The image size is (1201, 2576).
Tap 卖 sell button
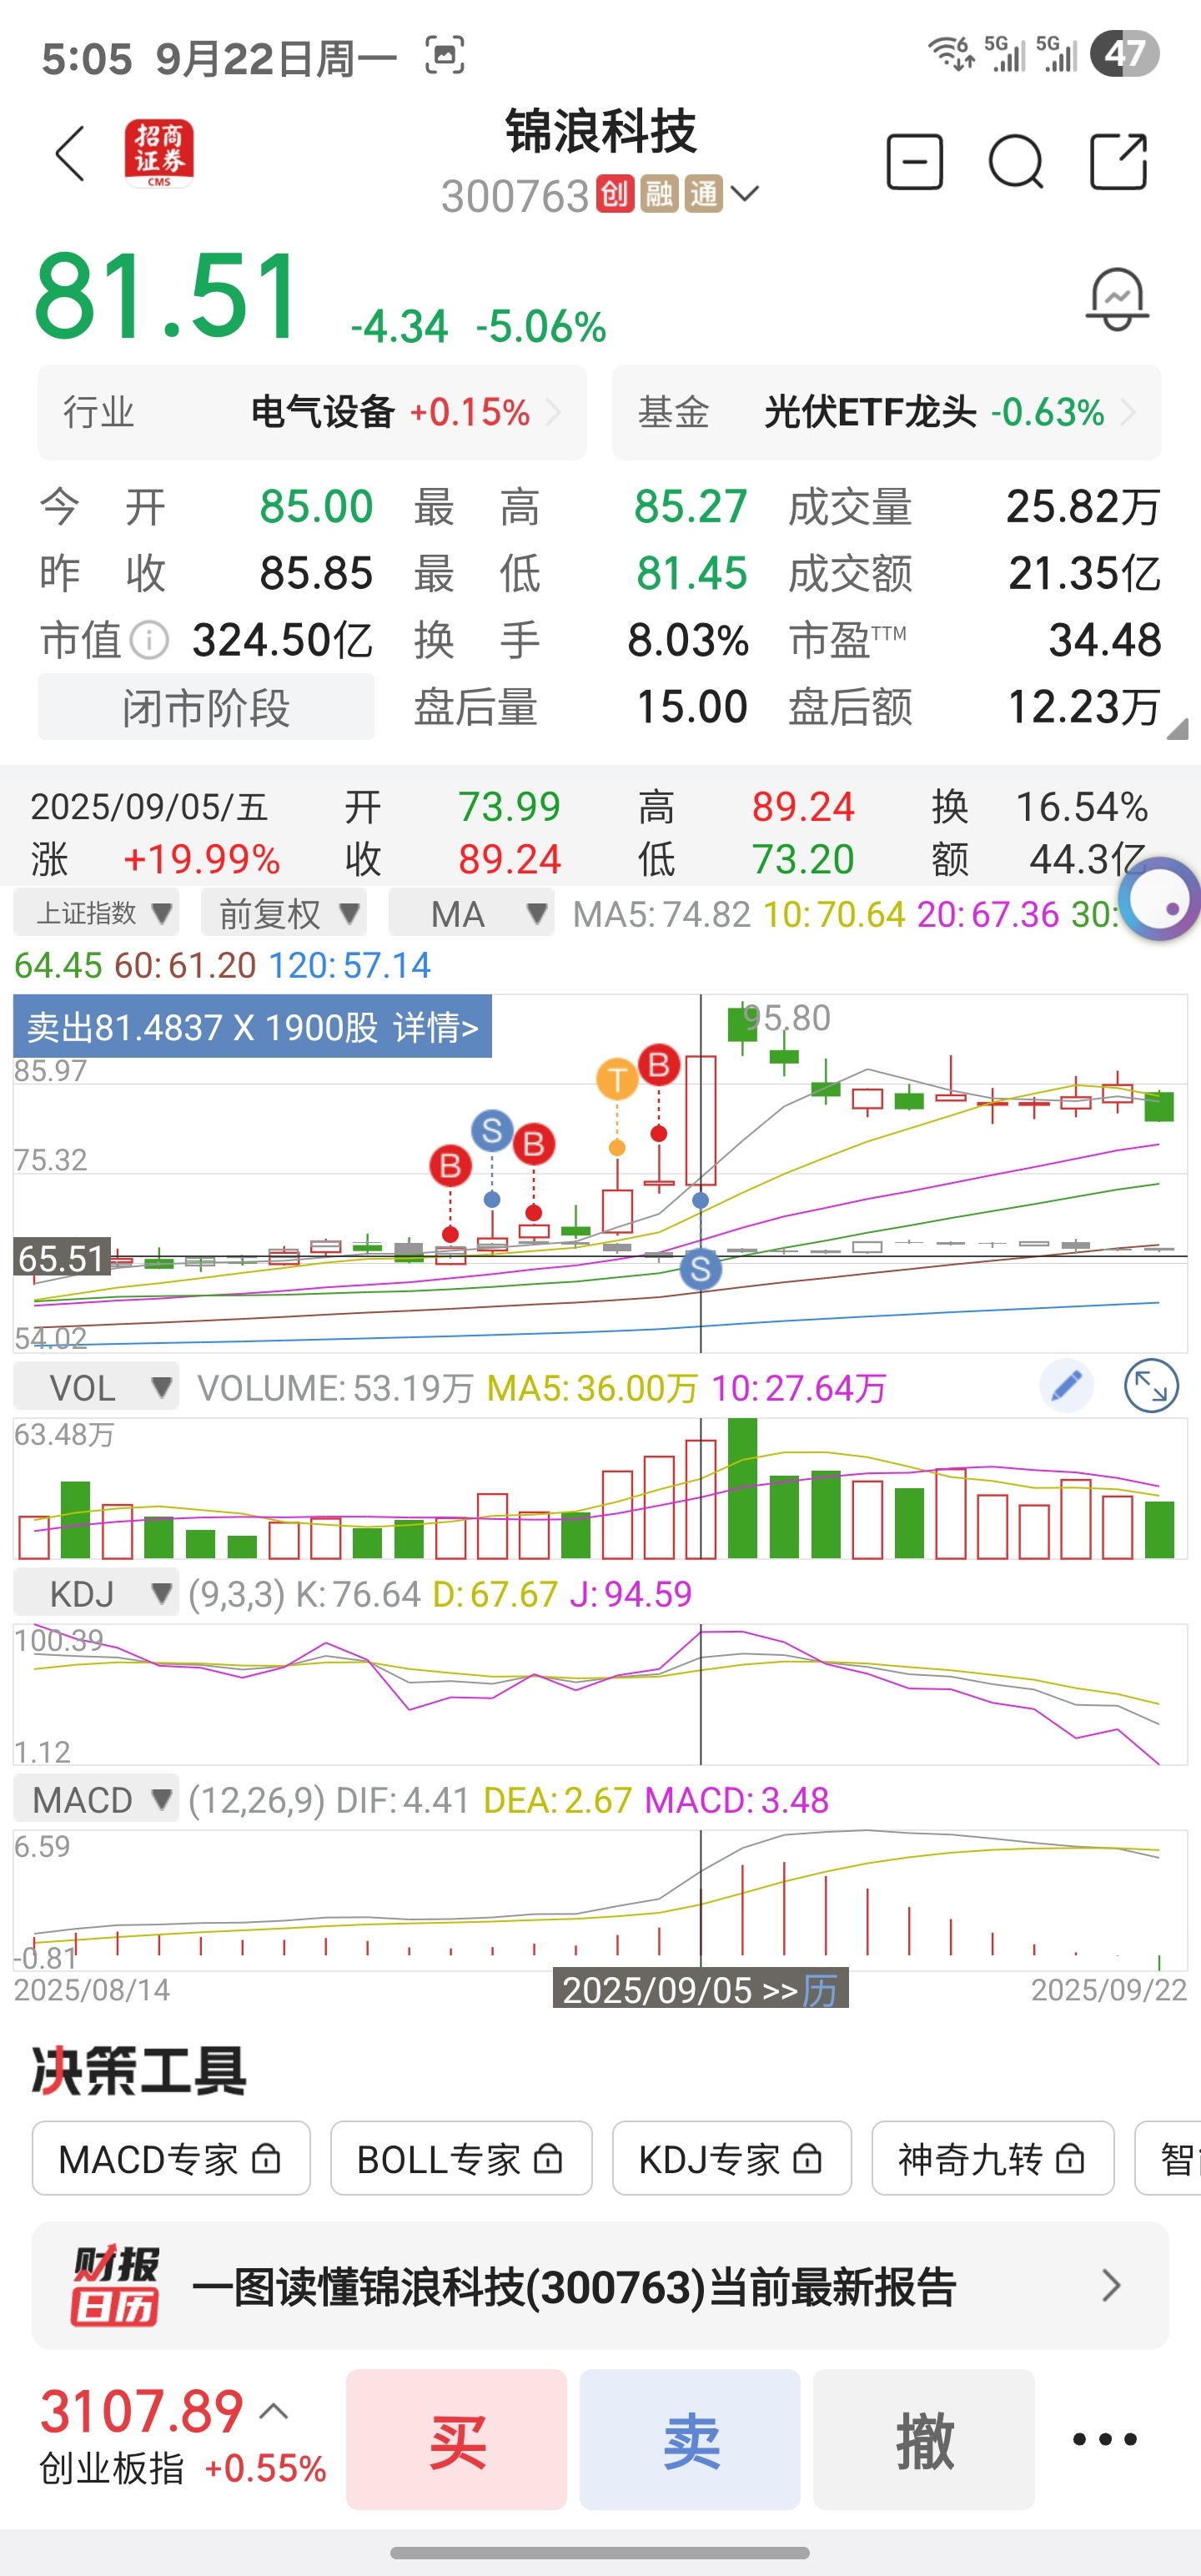(x=690, y=2439)
